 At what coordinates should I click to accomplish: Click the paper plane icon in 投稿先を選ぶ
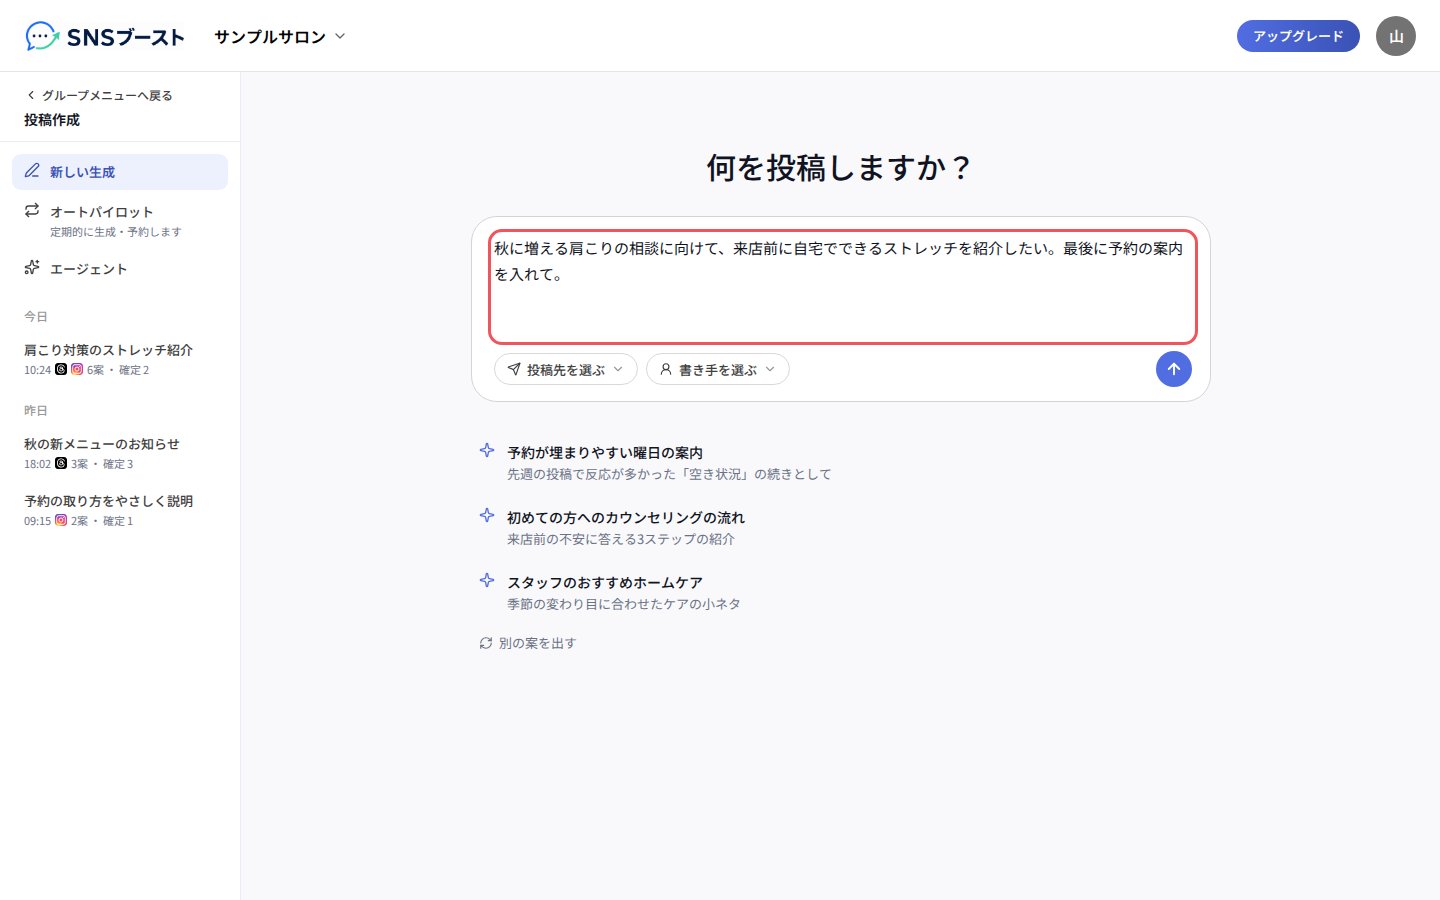tap(514, 369)
